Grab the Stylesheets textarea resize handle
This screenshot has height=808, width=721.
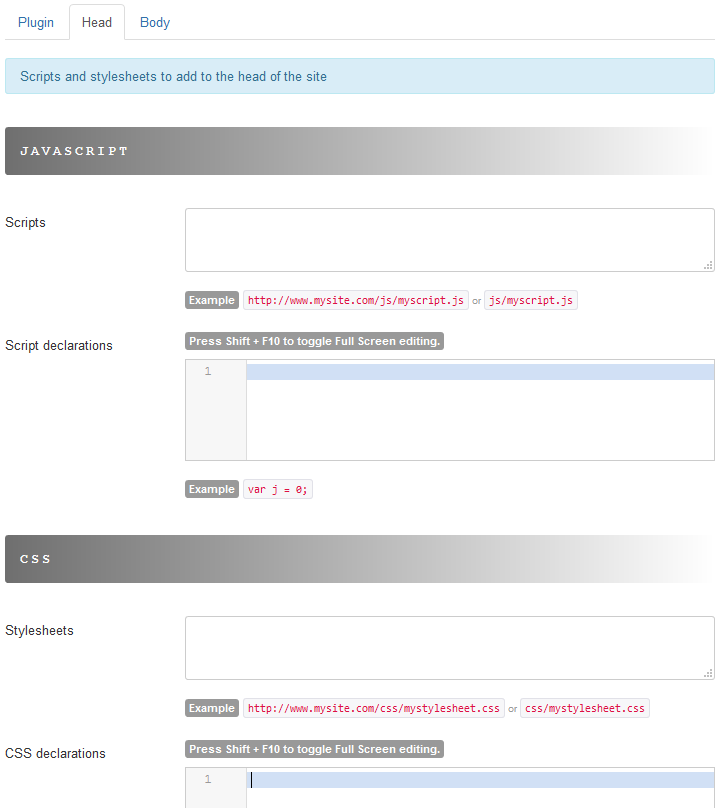coord(708,673)
